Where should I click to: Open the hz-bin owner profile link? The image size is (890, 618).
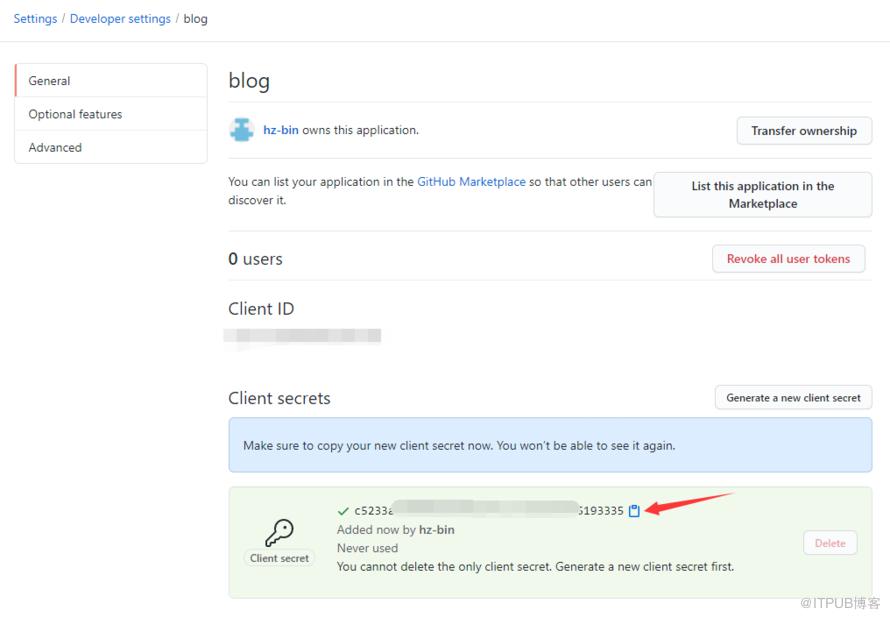pyautogui.click(x=280, y=130)
